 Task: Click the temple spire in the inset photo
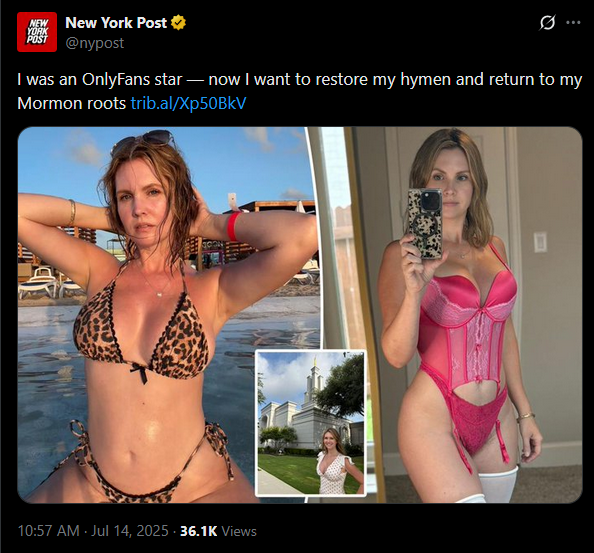coord(314,379)
